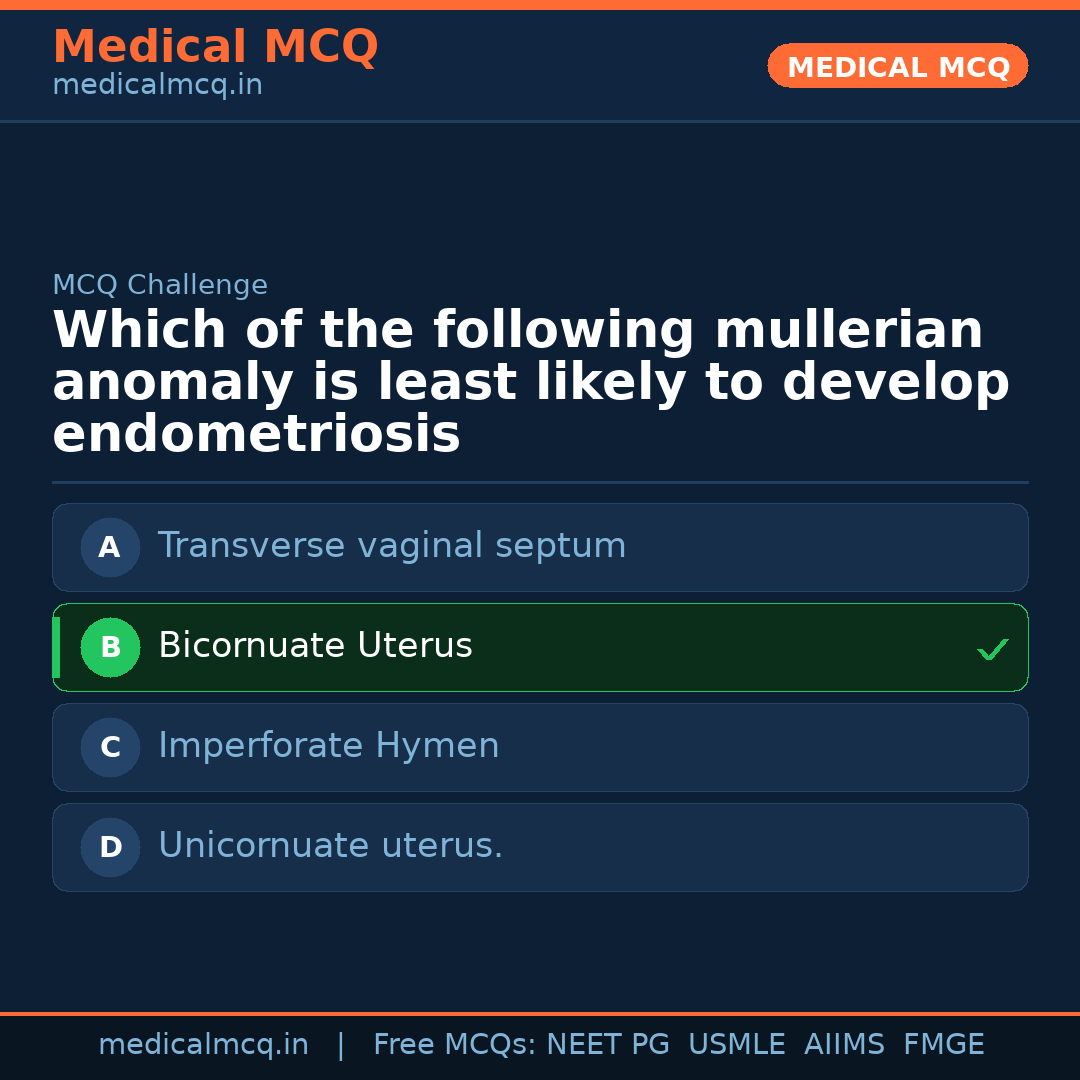The image size is (1080, 1080).
Task: Click the green B badge icon
Action: click(110, 647)
